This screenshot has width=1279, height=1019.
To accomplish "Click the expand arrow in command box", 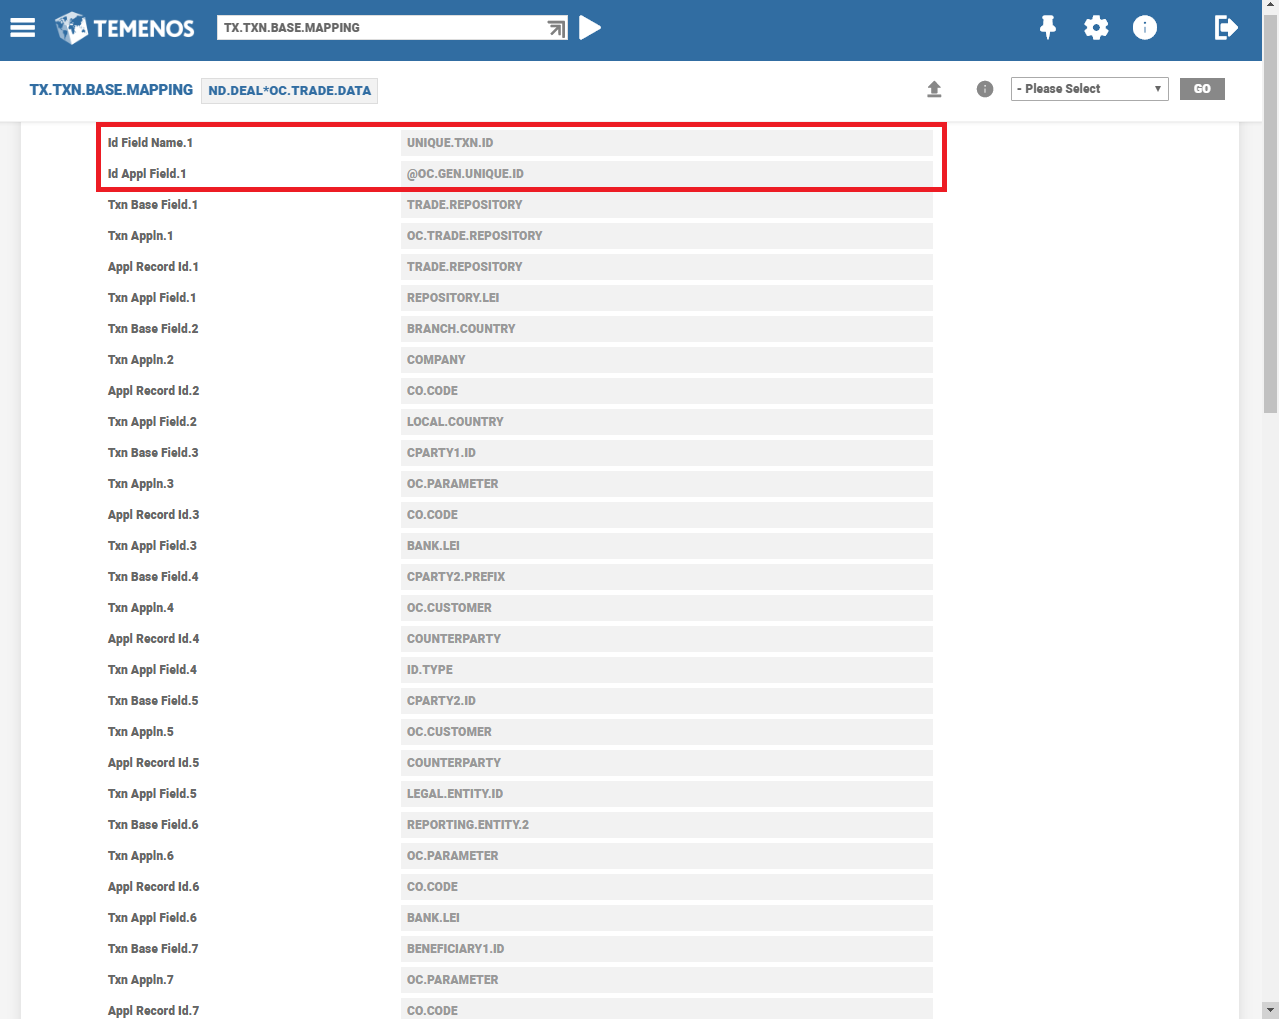I will (x=556, y=28).
